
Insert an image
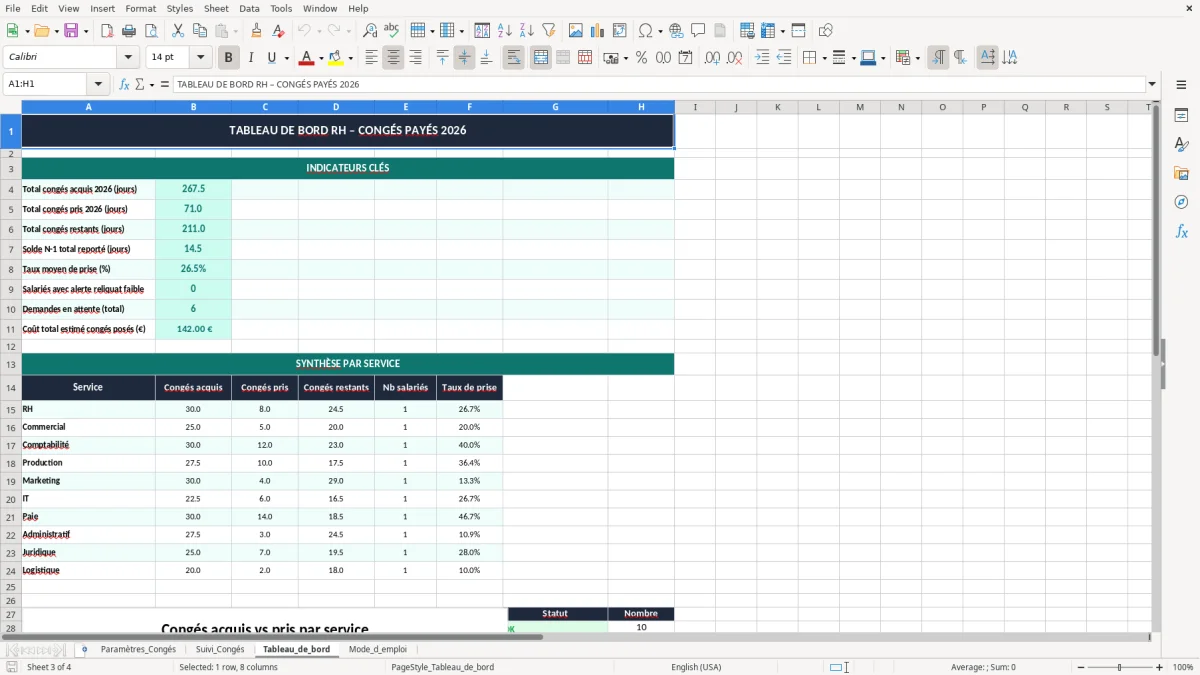click(576, 31)
